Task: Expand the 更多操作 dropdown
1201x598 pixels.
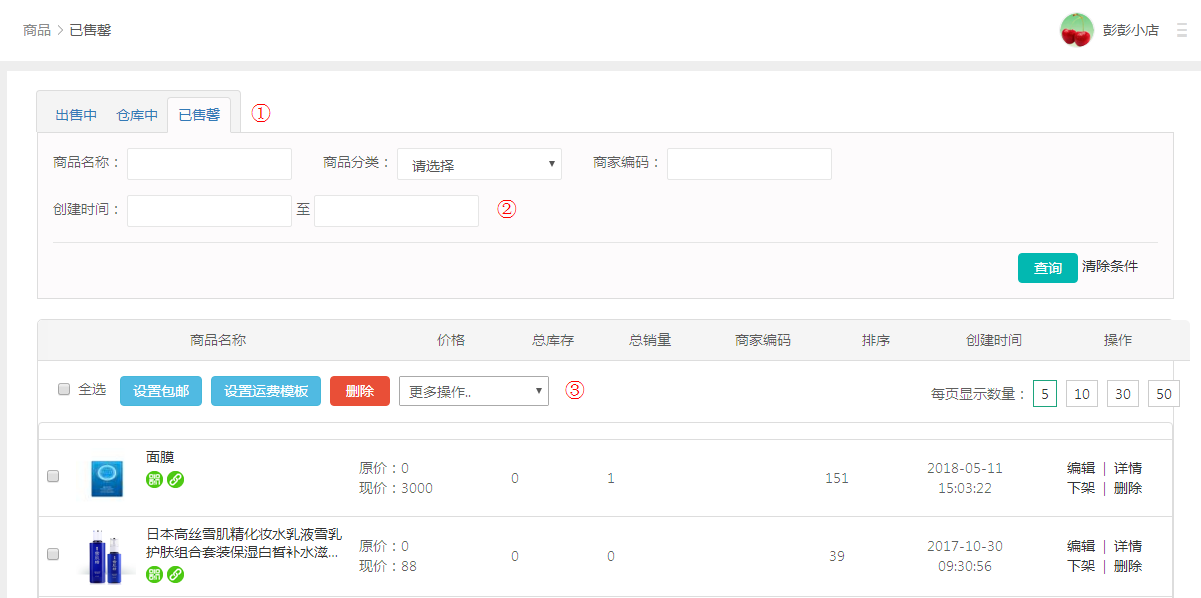Action: pyautogui.click(x=473, y=391)
